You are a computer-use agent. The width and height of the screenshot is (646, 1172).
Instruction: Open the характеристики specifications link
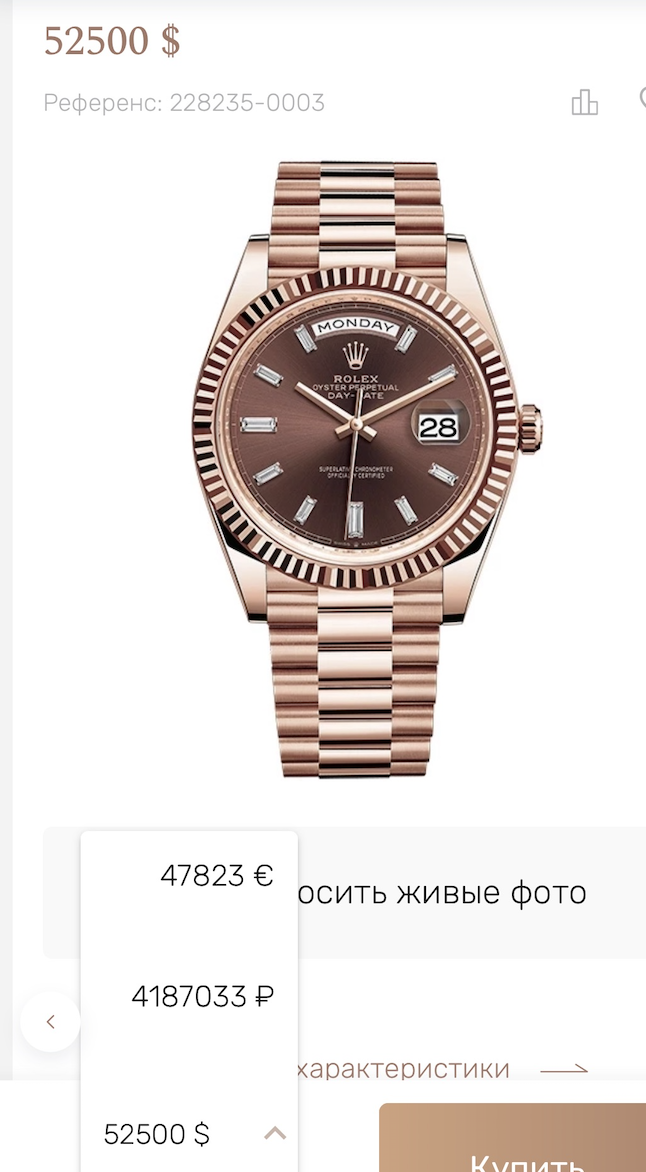404,1069
